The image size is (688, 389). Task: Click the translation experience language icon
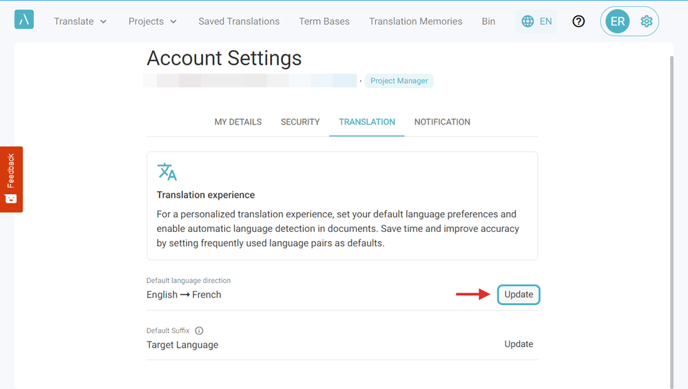pos(167,171)
